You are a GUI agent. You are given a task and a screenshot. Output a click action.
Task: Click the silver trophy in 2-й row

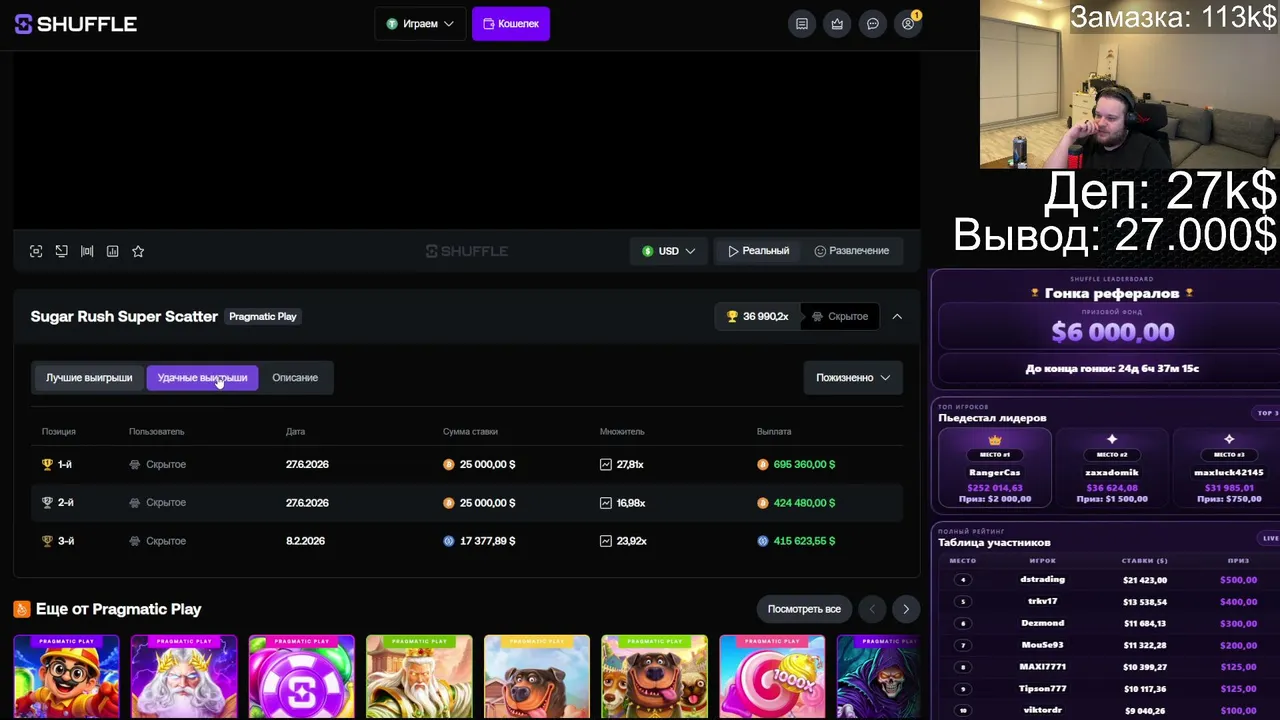[47, 502]
